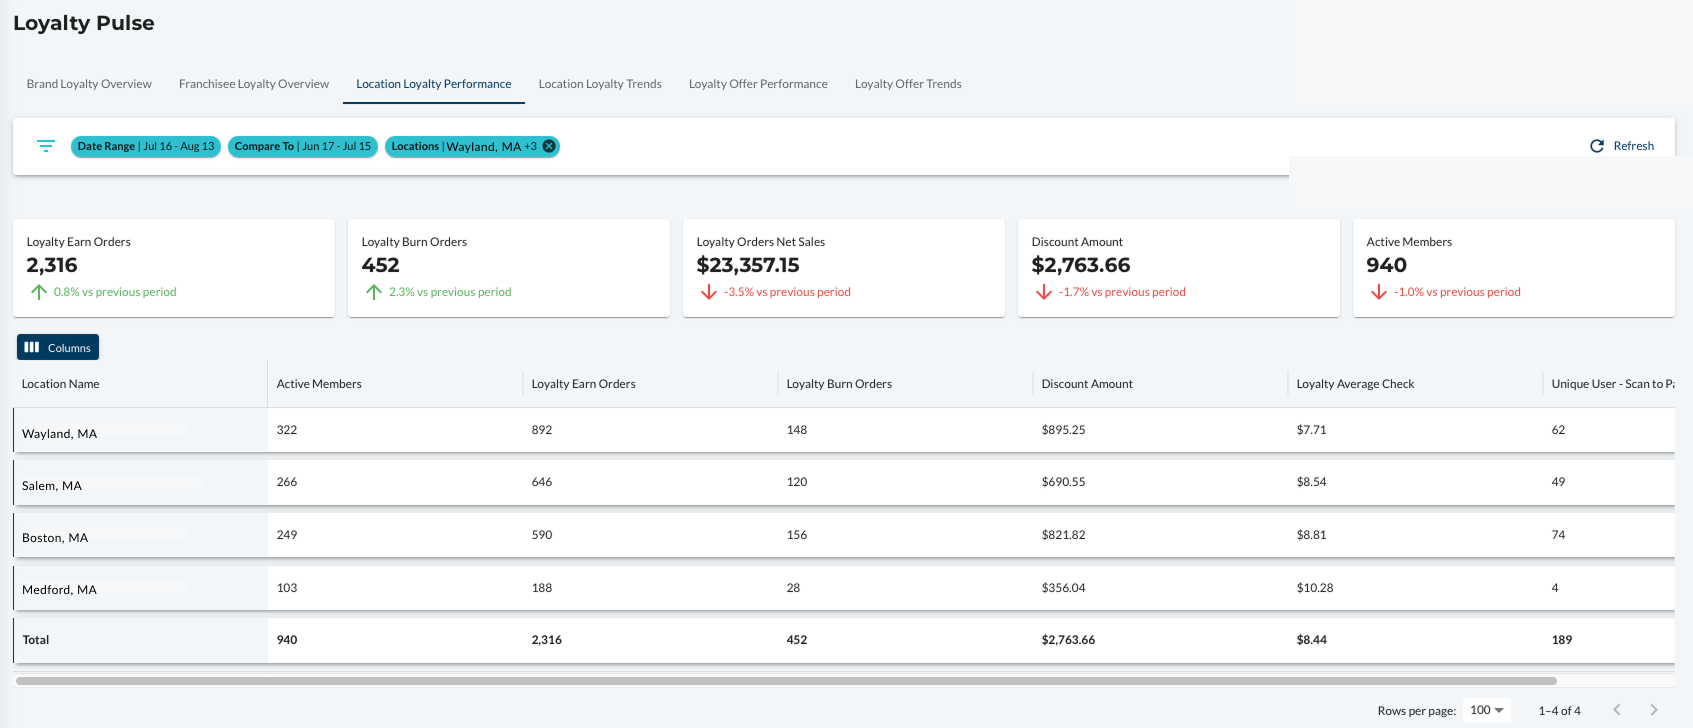Select the Loyalty Offer Trends tab
1693x728 pixels.
click(908, 84)
